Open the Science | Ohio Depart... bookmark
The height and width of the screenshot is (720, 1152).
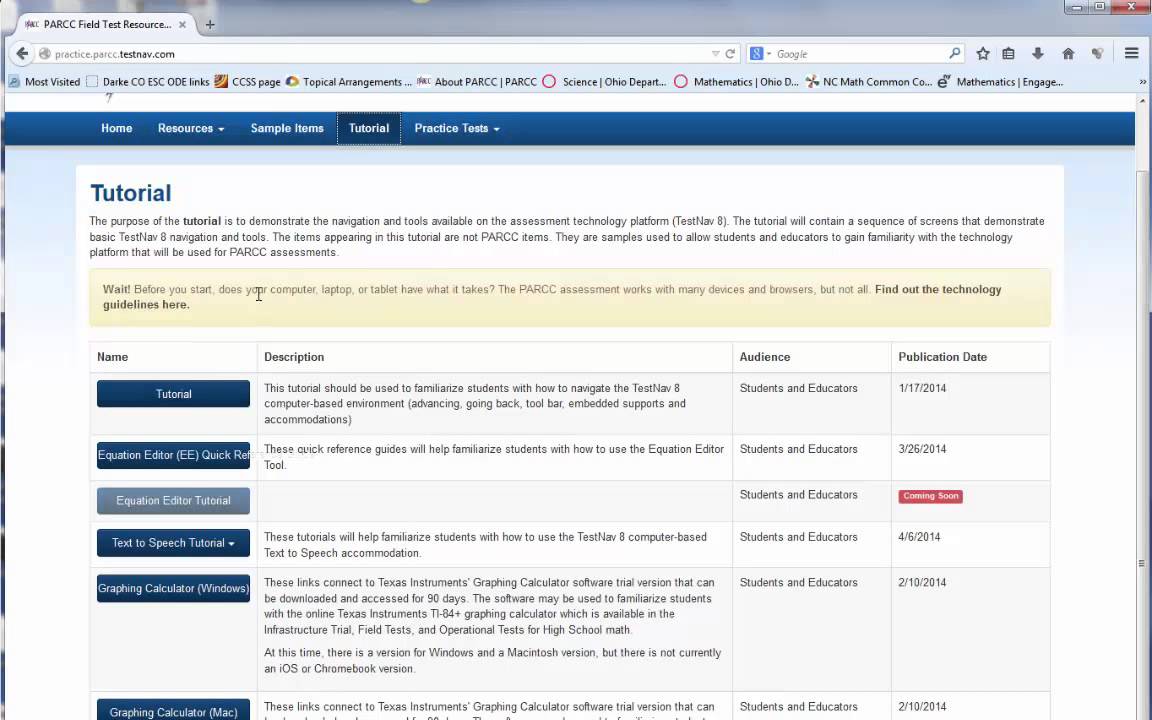[x=605, y=82]
